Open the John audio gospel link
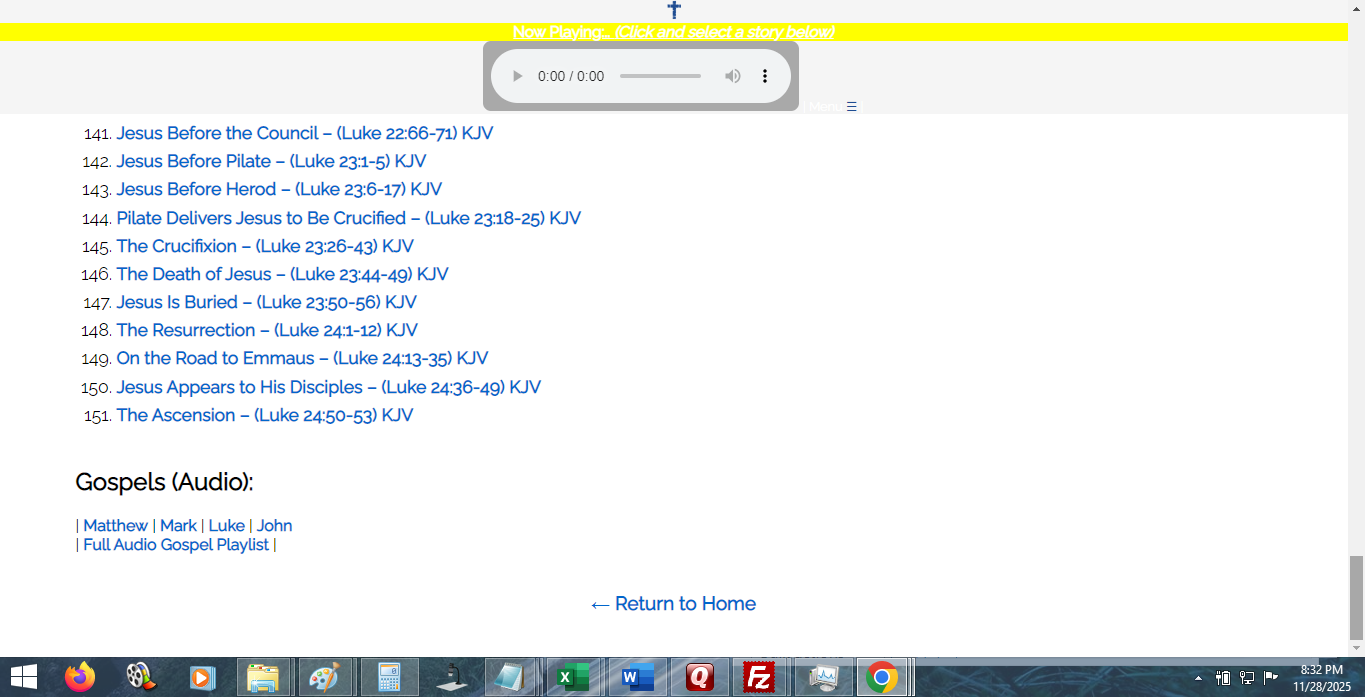This screenshot has width=1365, height=697. coord(274,526)
